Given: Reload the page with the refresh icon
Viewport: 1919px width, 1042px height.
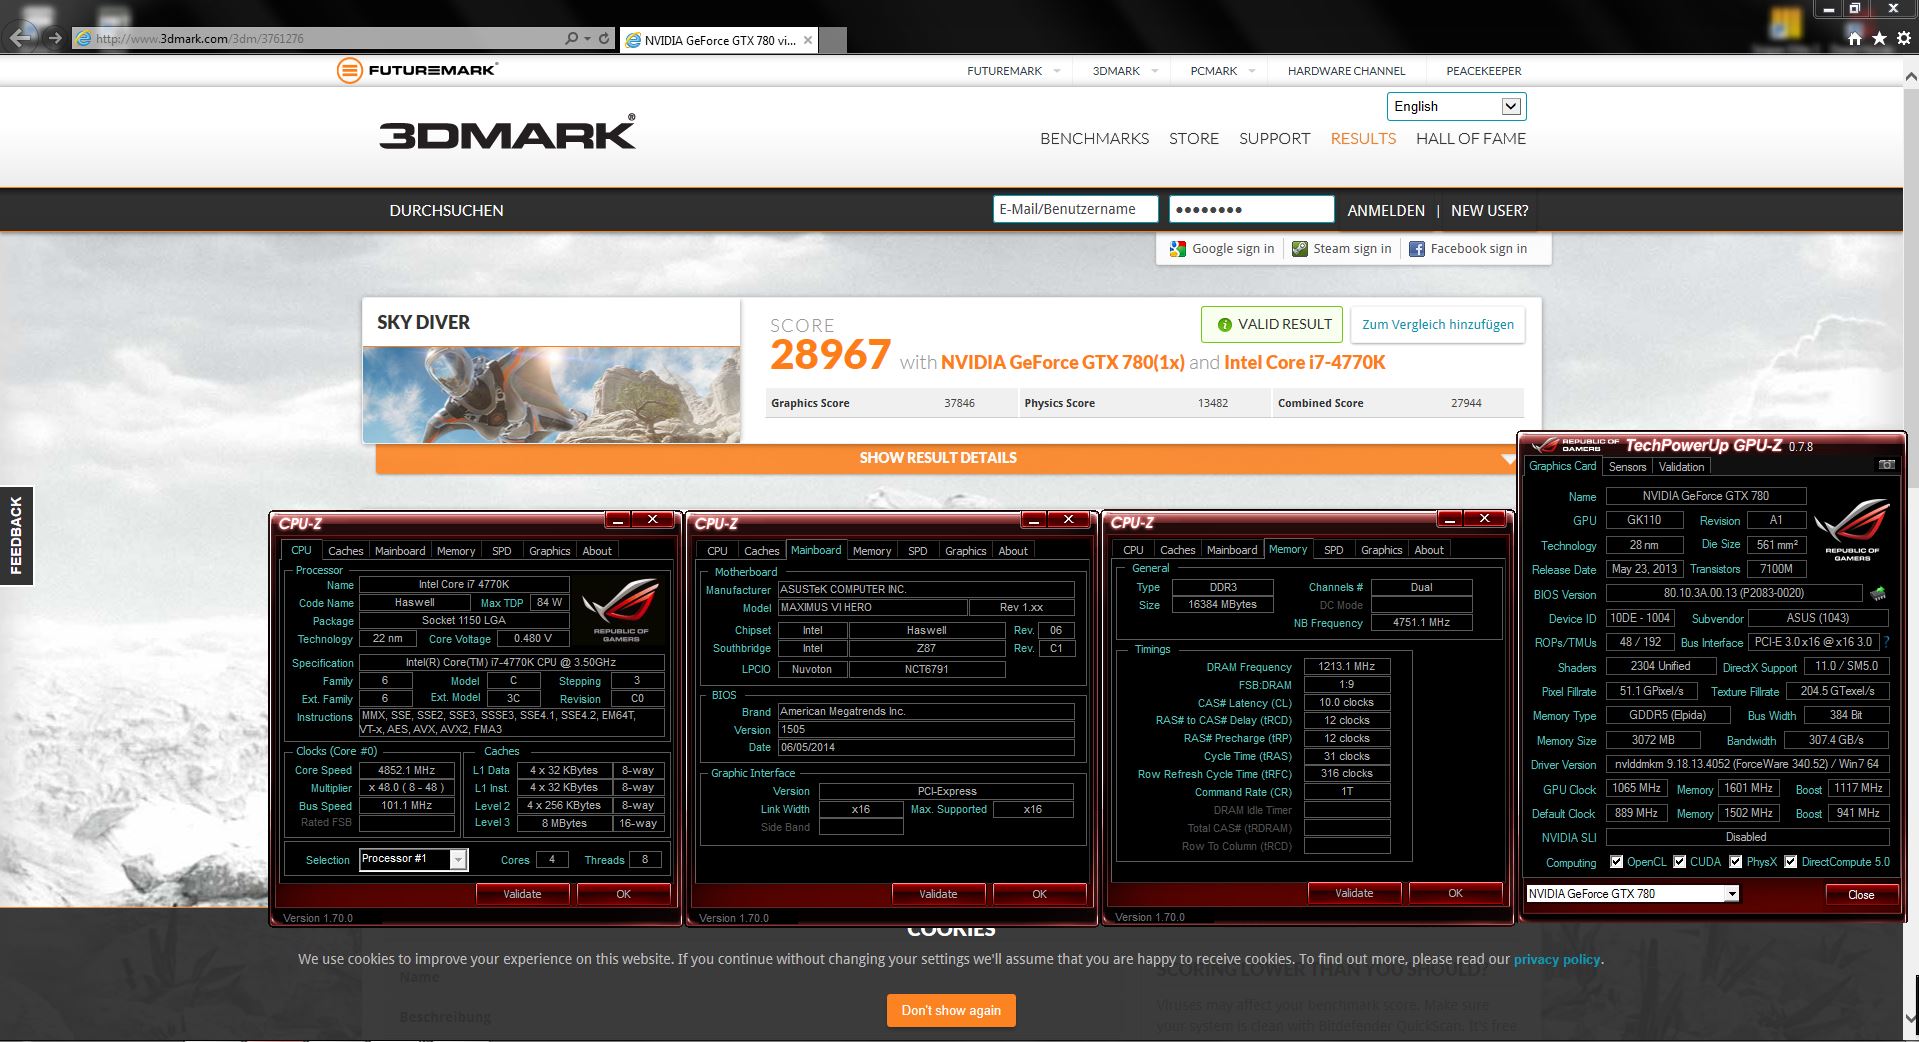Looking at the screenshot, I should coord(604,38).
